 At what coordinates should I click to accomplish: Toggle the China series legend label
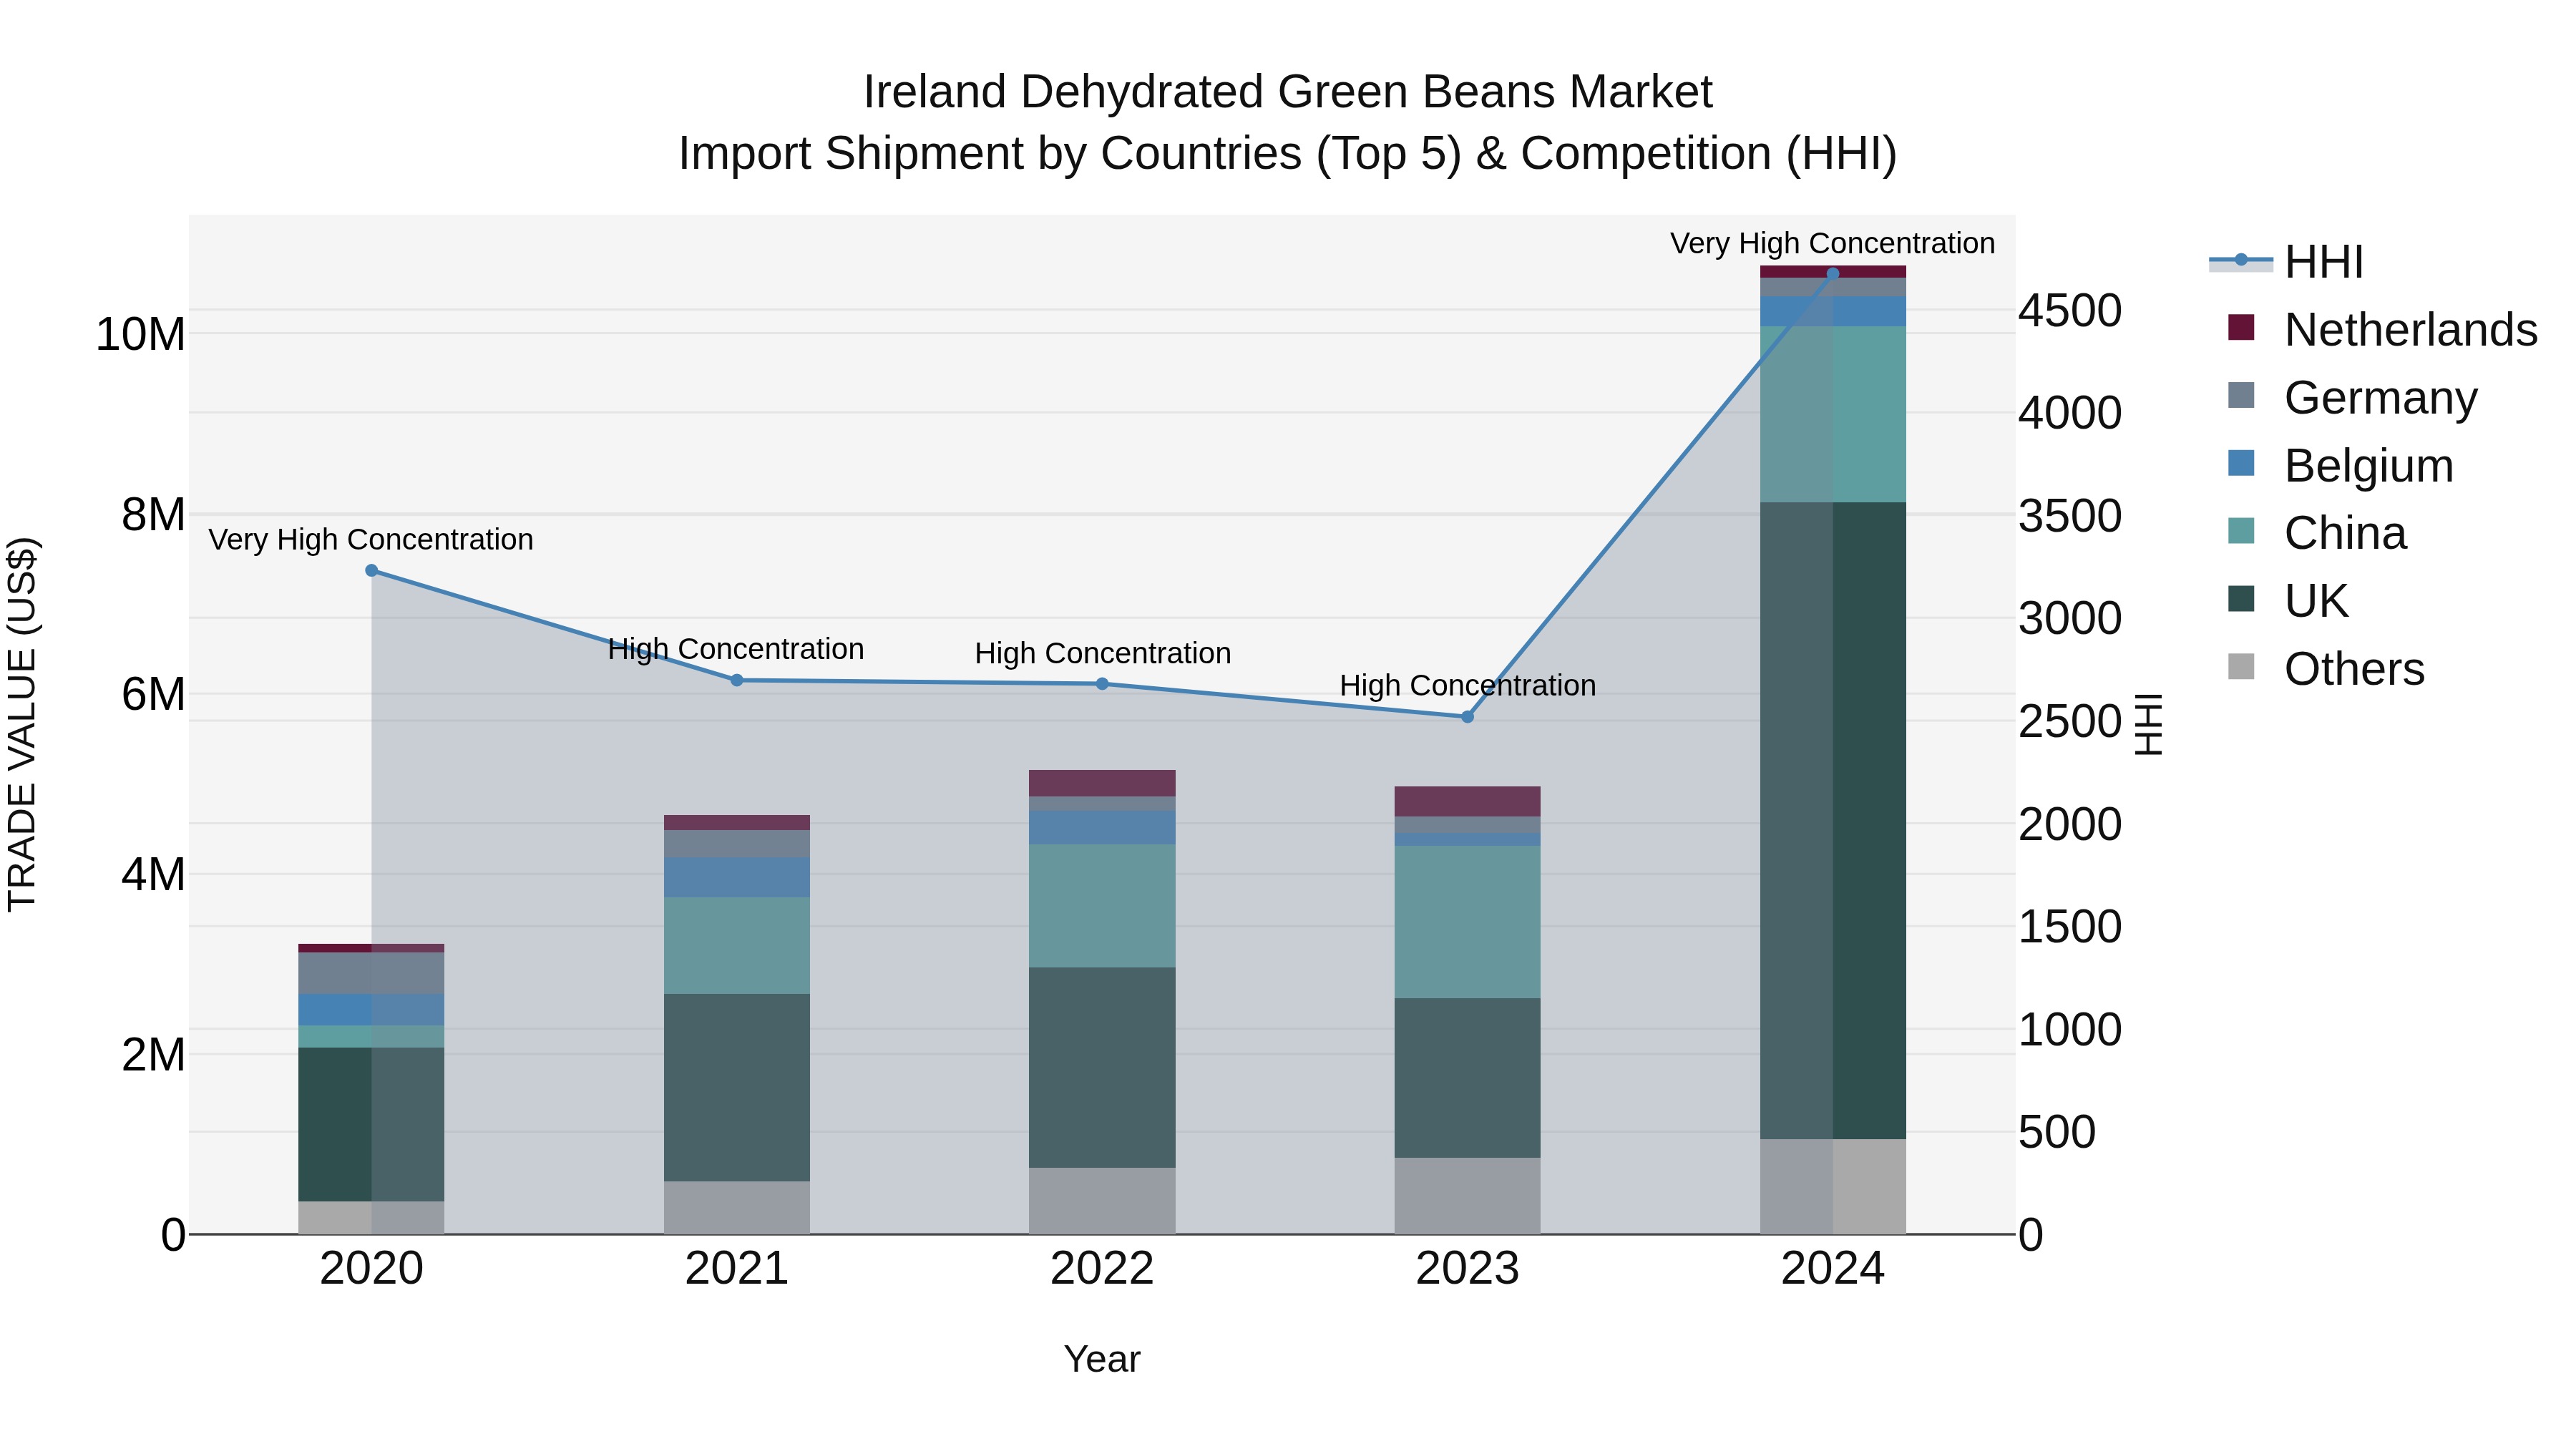(2345, 533)
